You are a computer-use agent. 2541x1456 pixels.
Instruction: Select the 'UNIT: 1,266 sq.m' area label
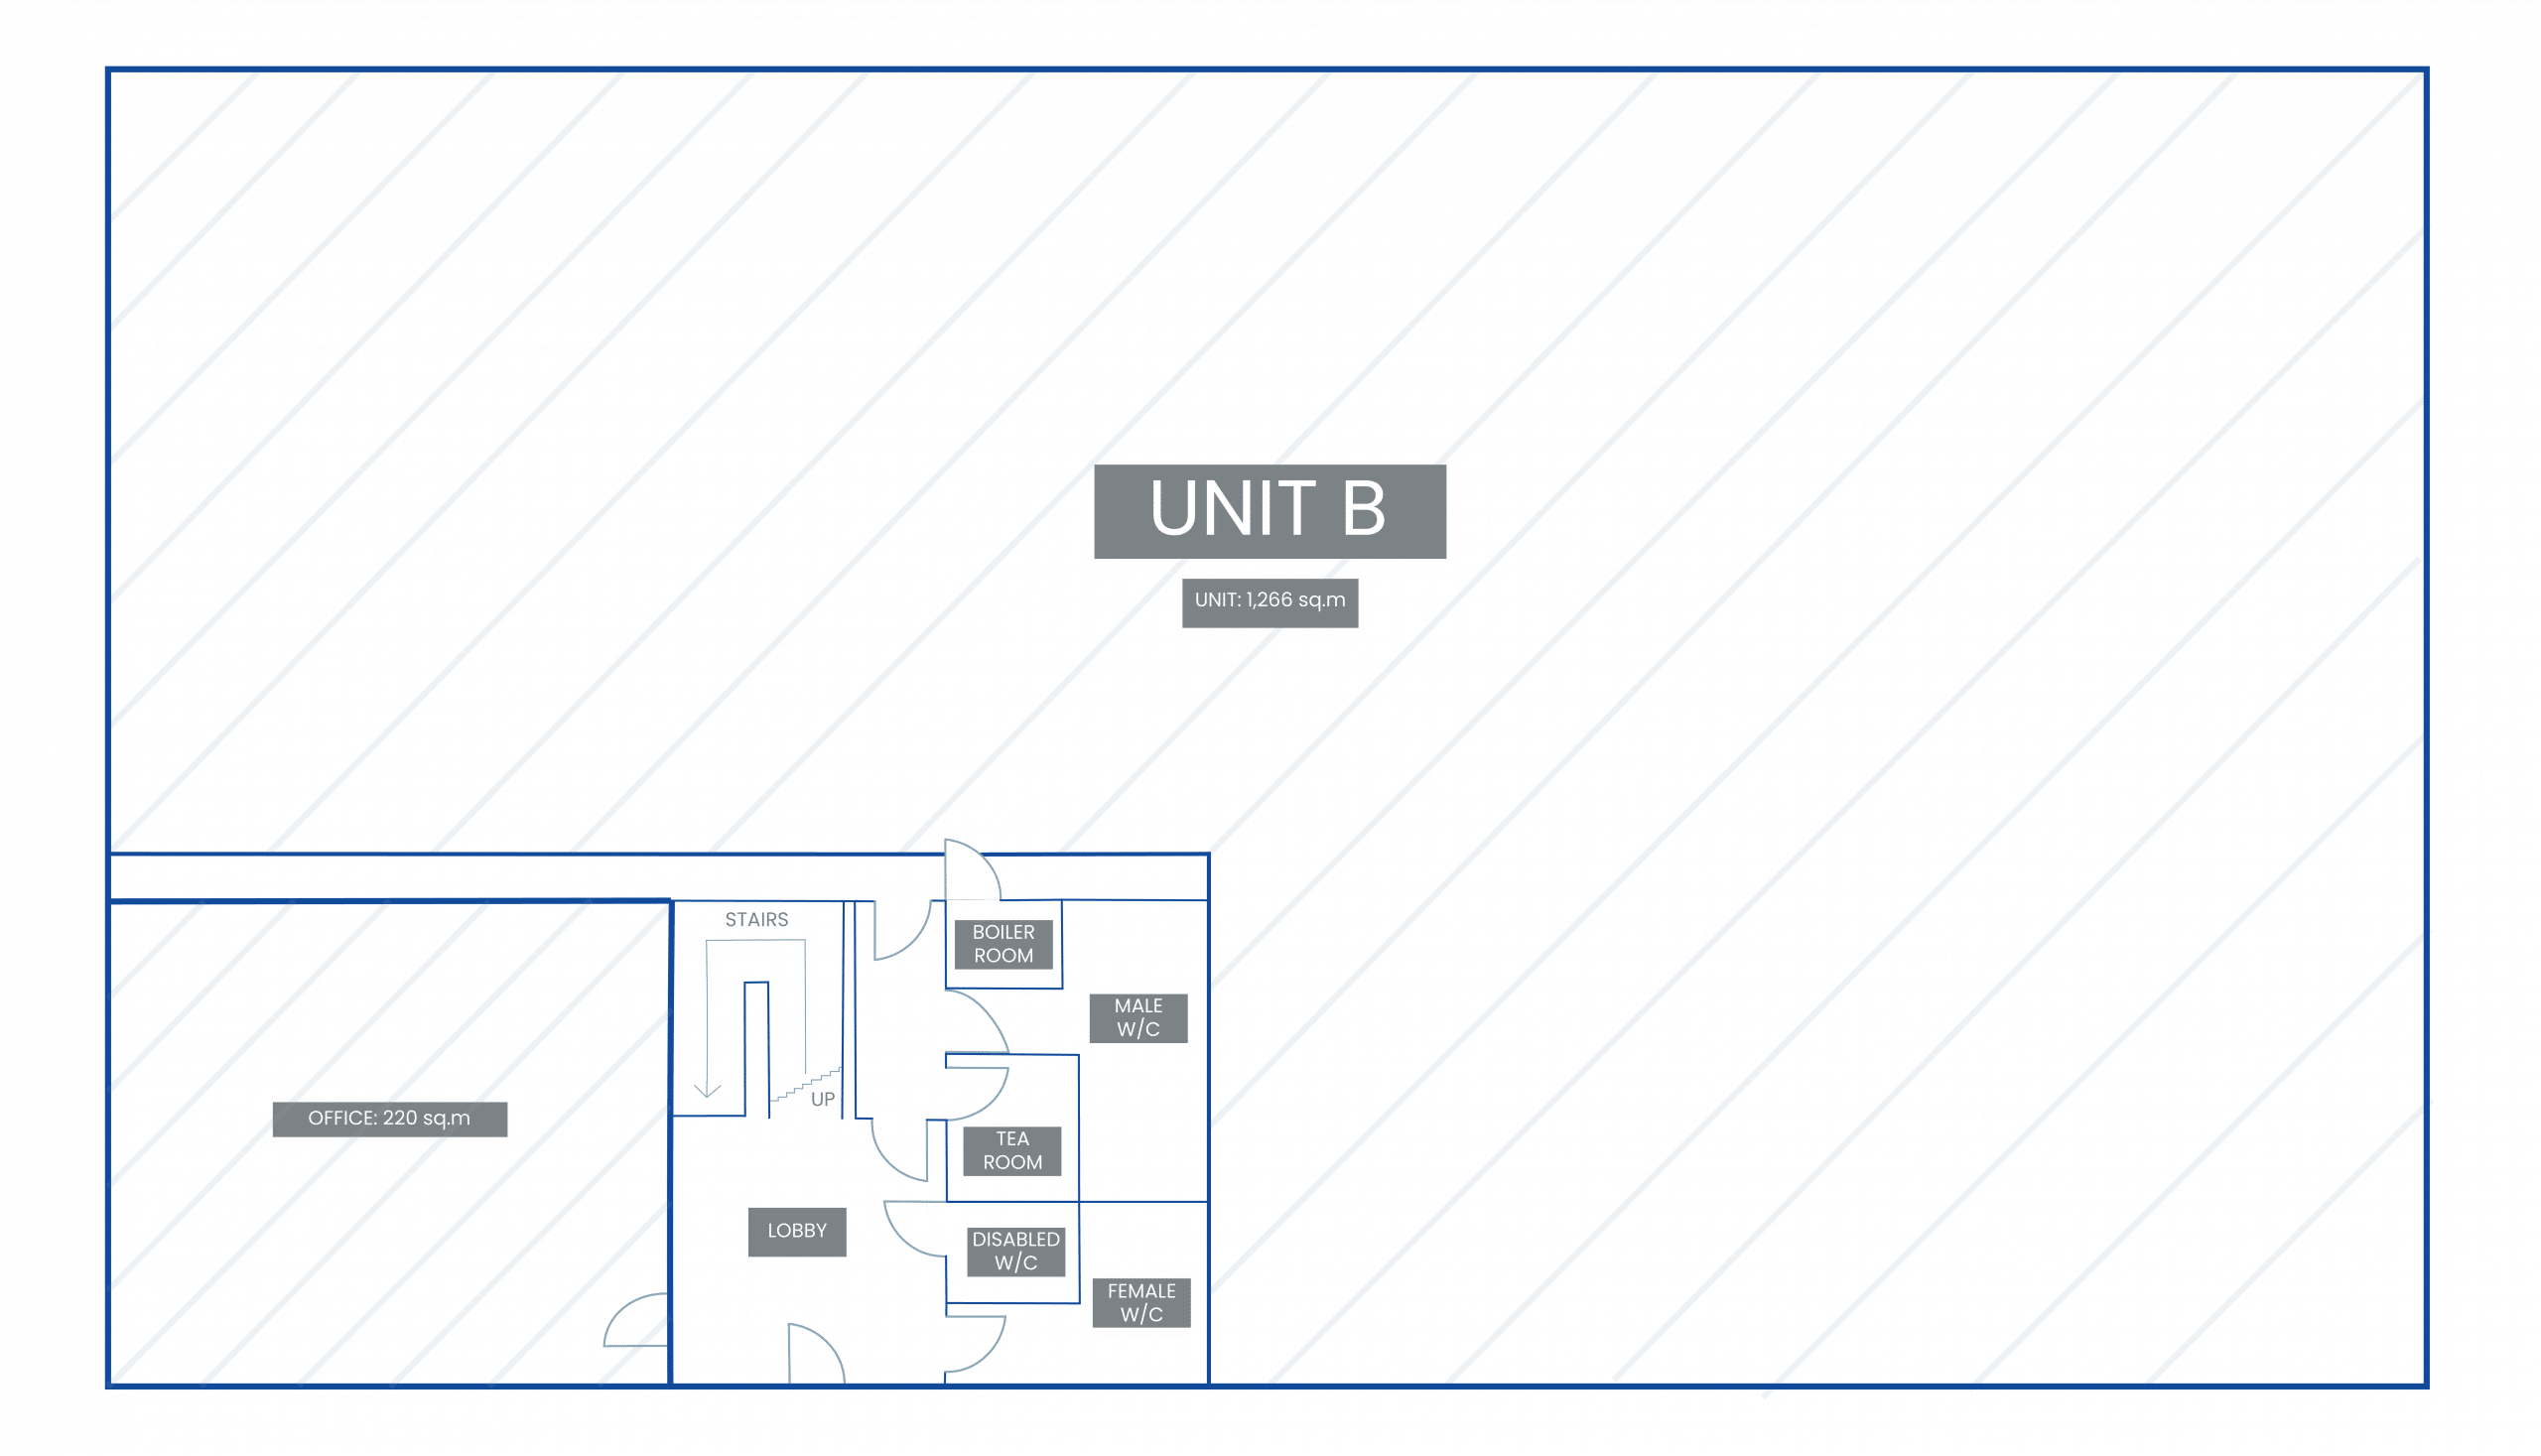coord(1270,602)
